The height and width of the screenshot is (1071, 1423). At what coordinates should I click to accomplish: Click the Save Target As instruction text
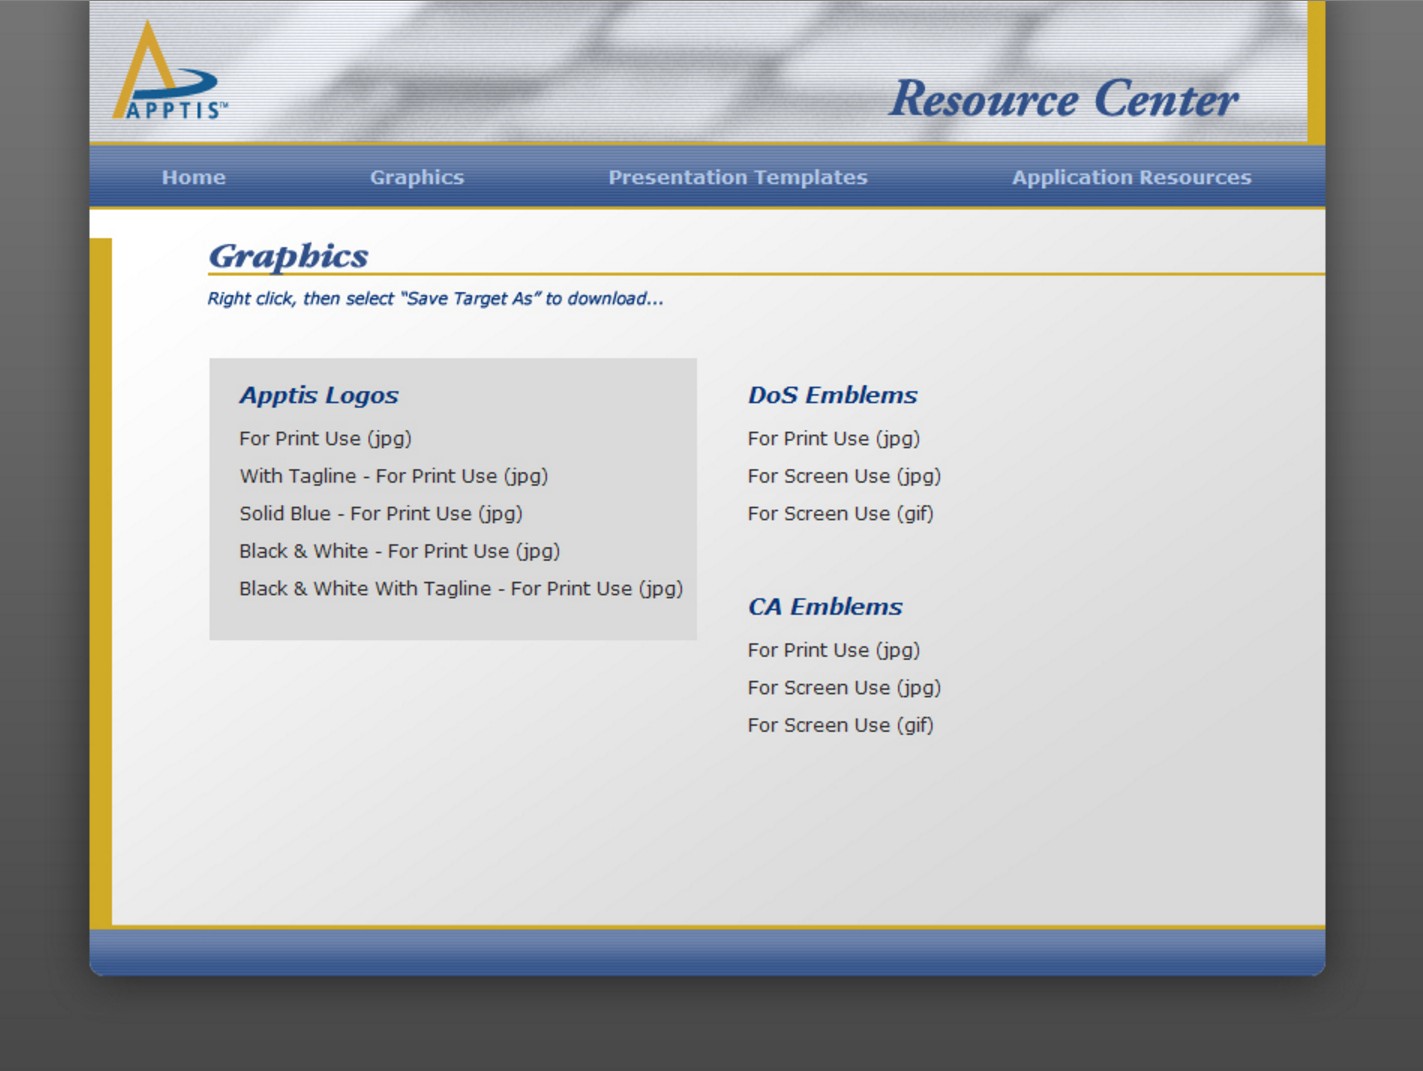pos(435,298)
